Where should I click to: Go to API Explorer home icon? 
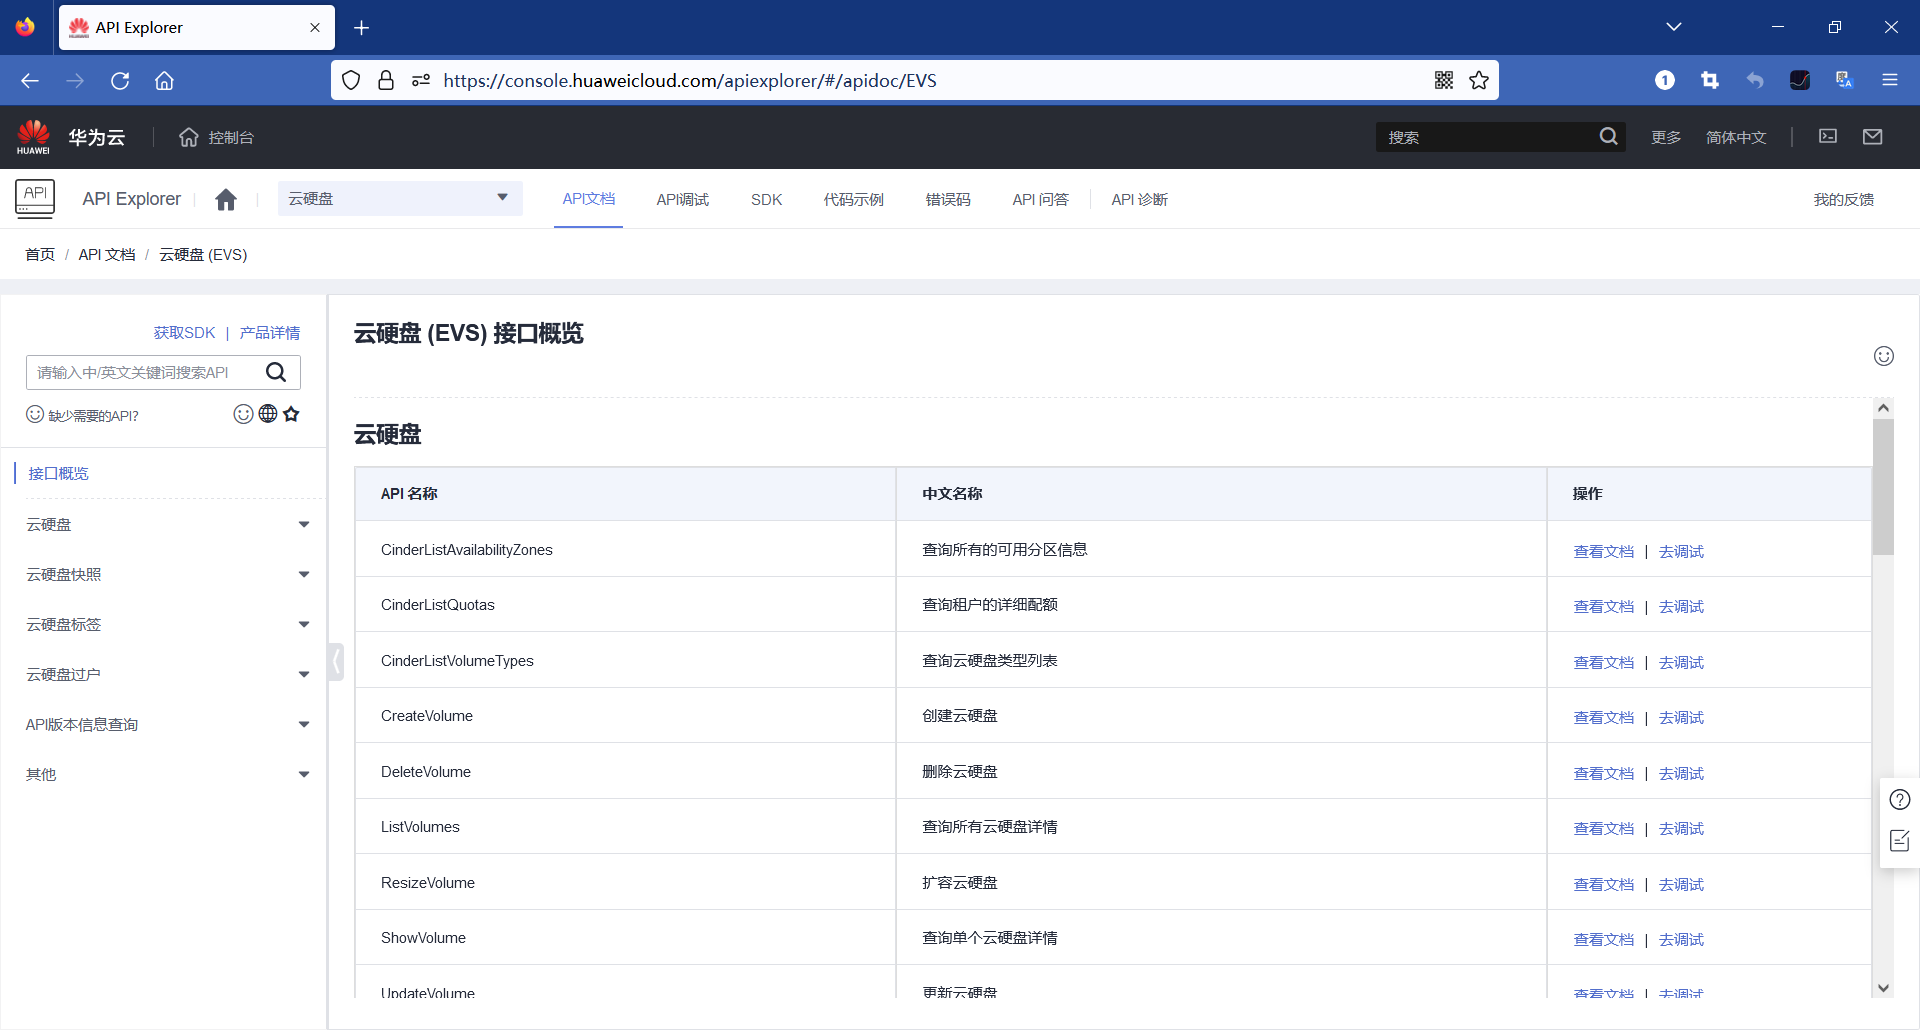226,199
